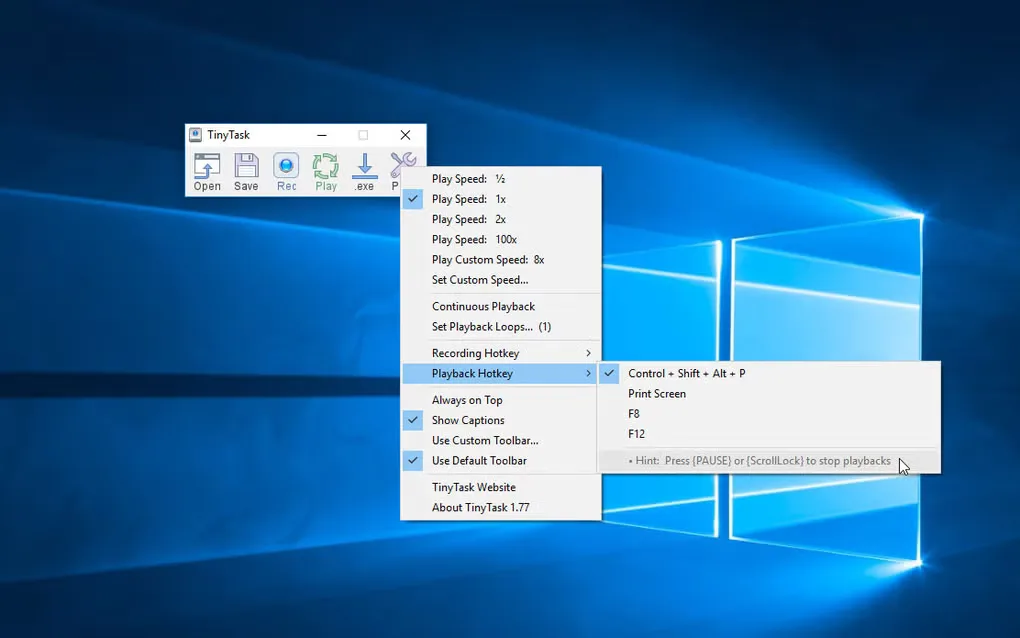
Task: Click the green Play arrows icon
Action: pos(325,172)
